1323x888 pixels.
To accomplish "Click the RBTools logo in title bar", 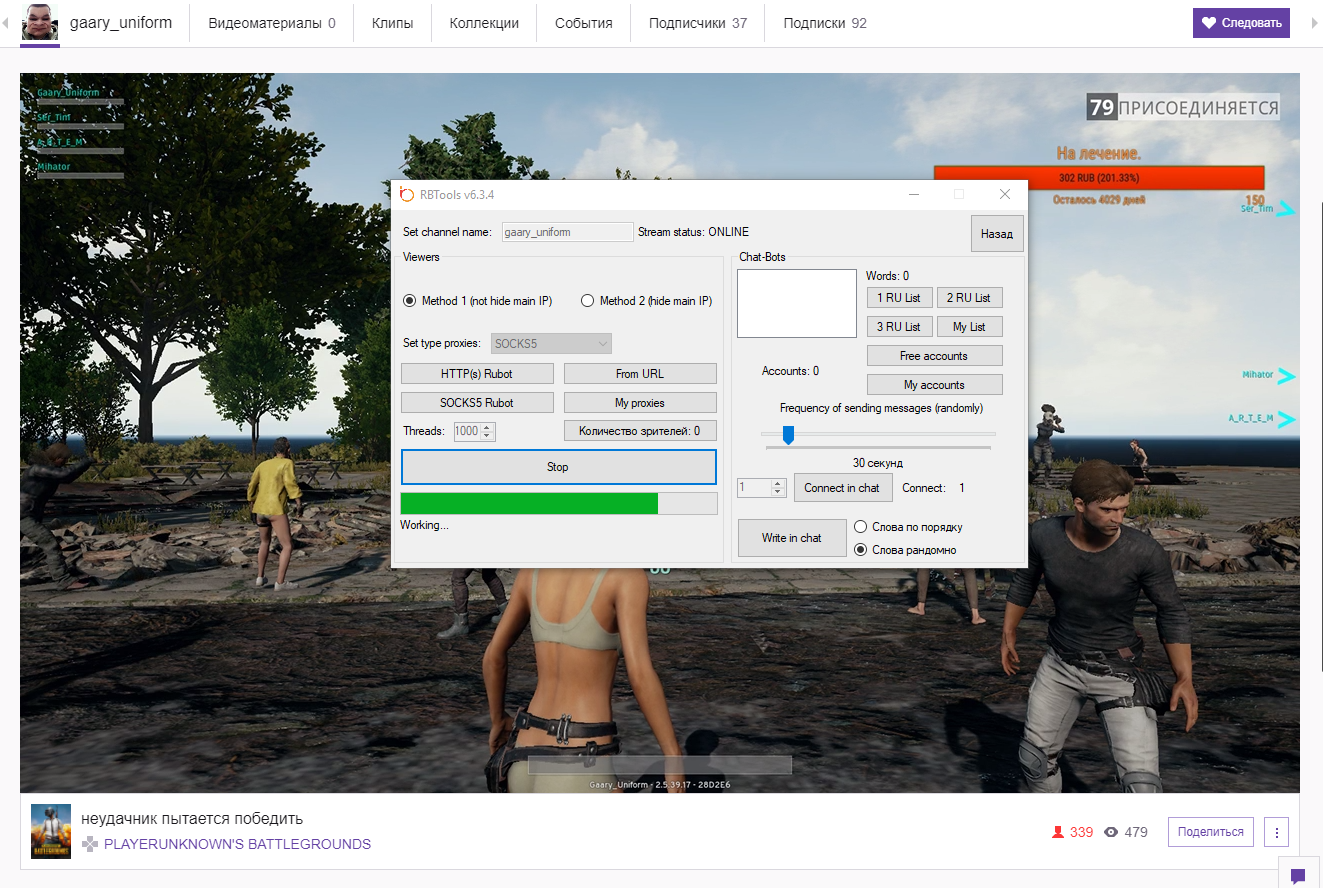I will (x=407, y=194).
